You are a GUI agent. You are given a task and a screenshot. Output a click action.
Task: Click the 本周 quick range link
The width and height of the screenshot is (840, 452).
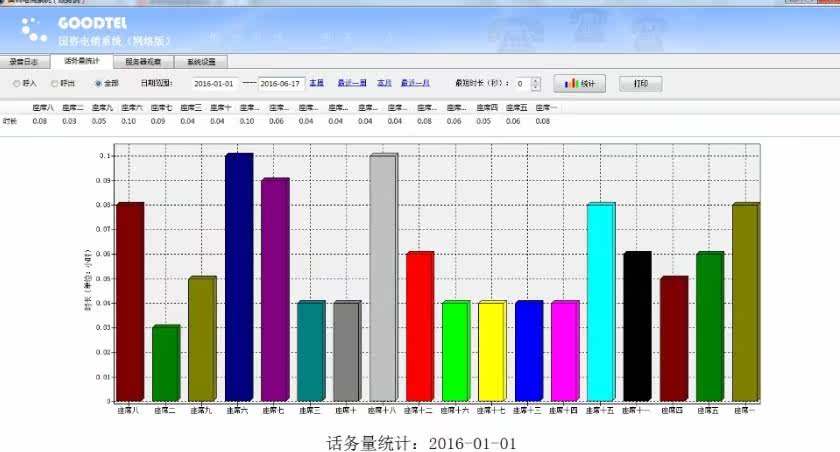pos(317,83)
